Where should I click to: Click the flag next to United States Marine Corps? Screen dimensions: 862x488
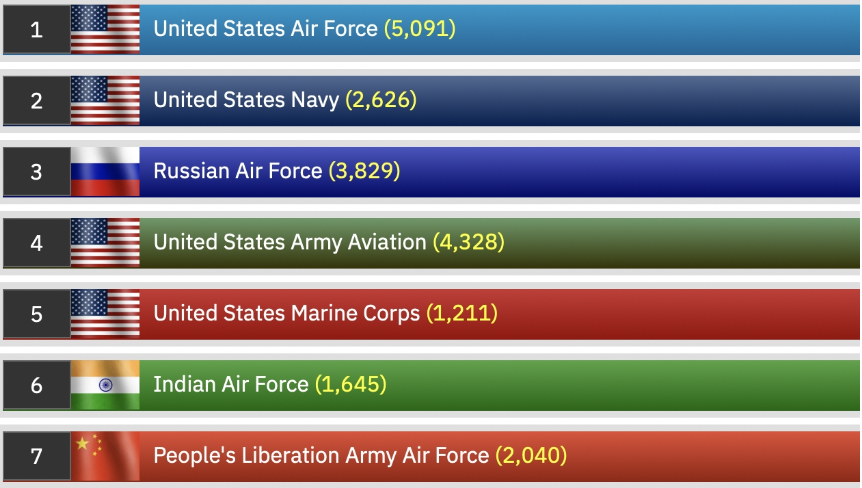point(105,313)
